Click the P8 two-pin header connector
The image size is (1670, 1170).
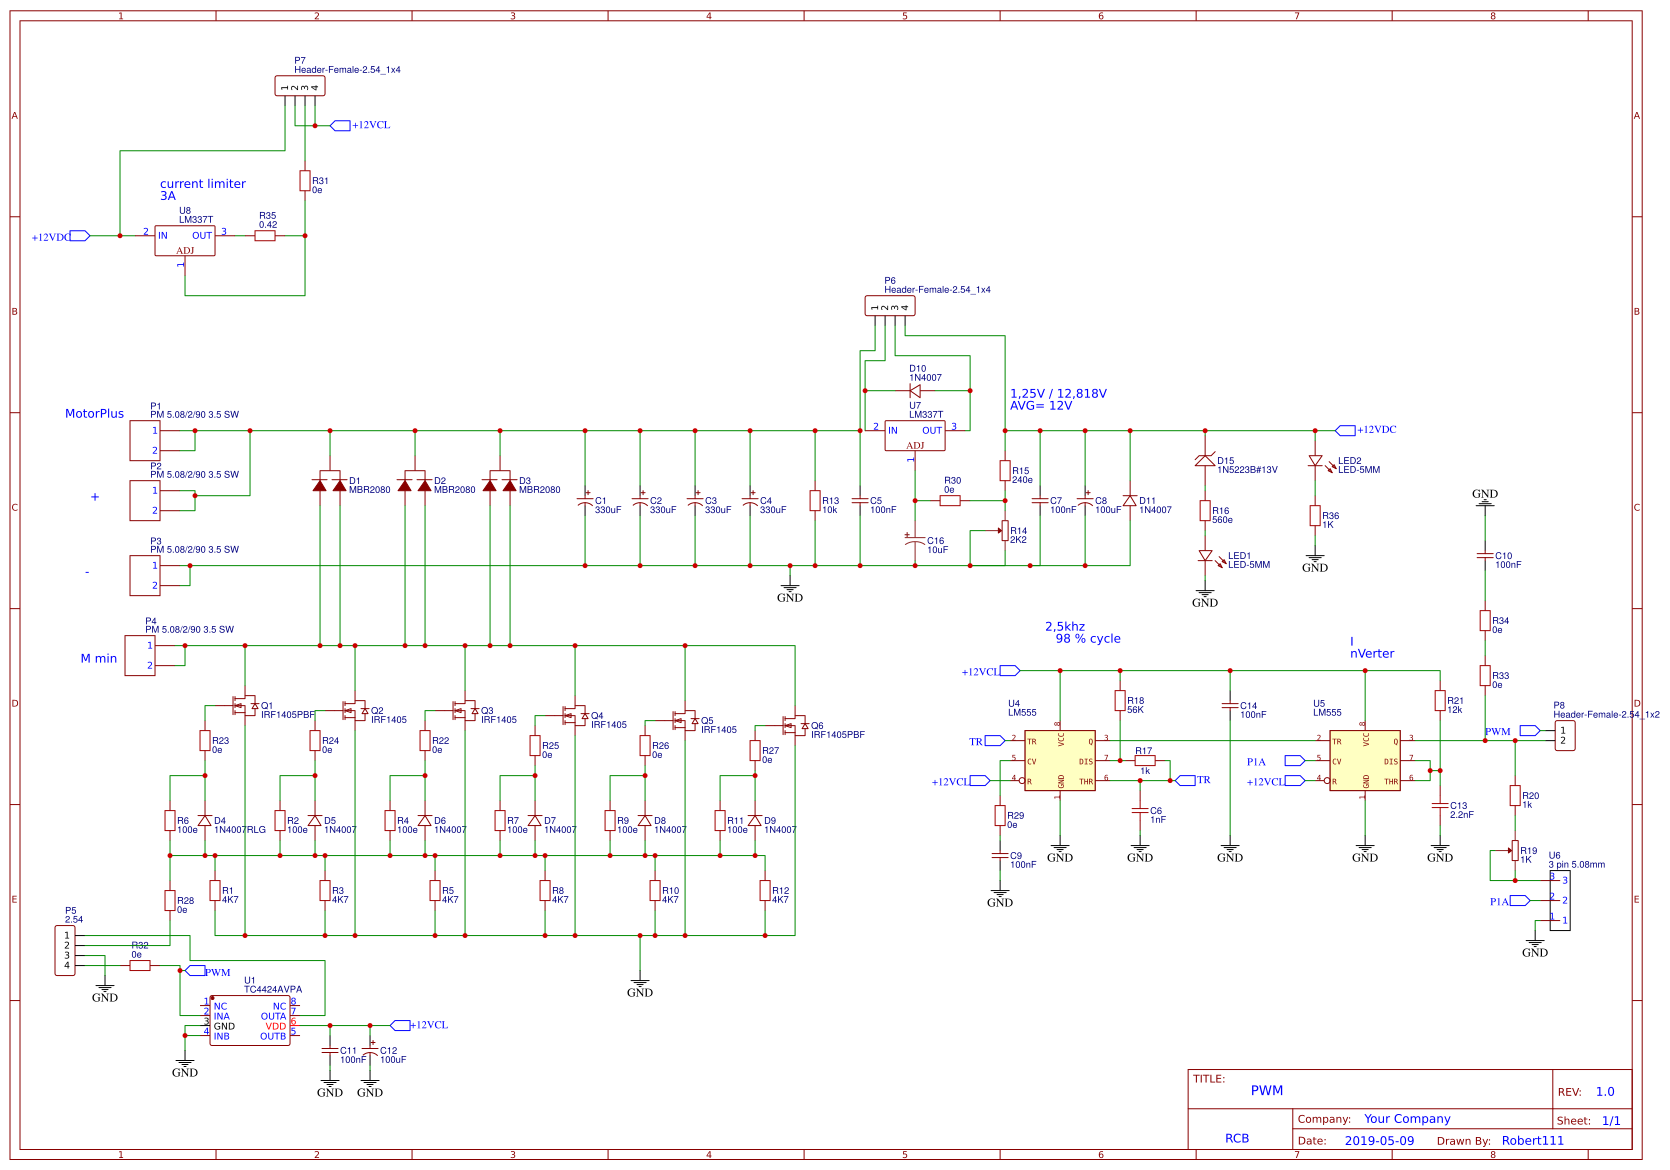1564,735
